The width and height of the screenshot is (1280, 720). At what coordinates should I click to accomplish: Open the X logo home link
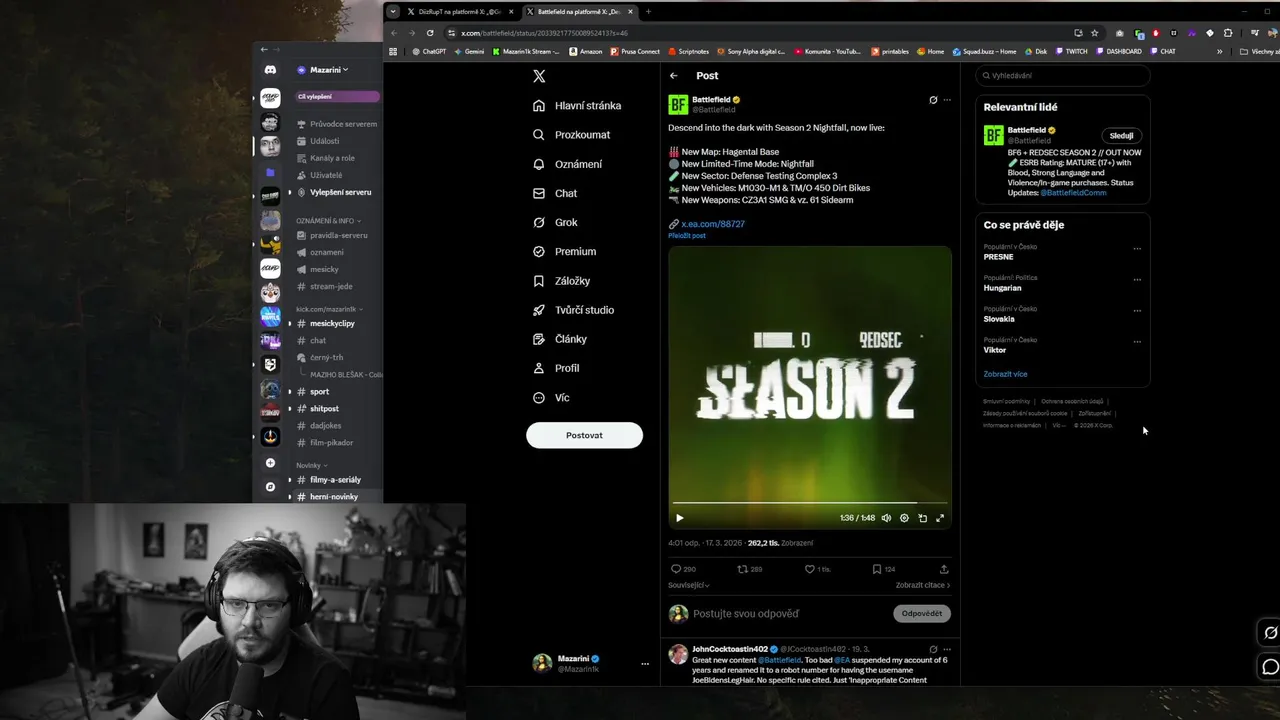(x=539, y=76)
